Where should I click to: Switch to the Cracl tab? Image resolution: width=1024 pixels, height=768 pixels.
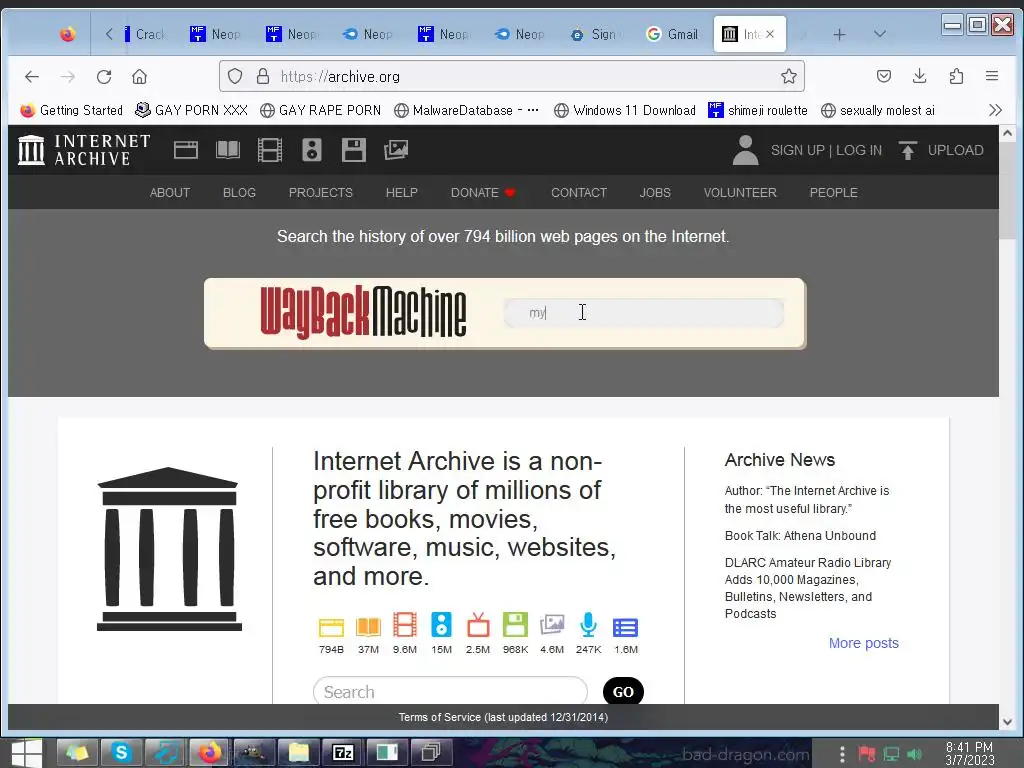(145, 34)
